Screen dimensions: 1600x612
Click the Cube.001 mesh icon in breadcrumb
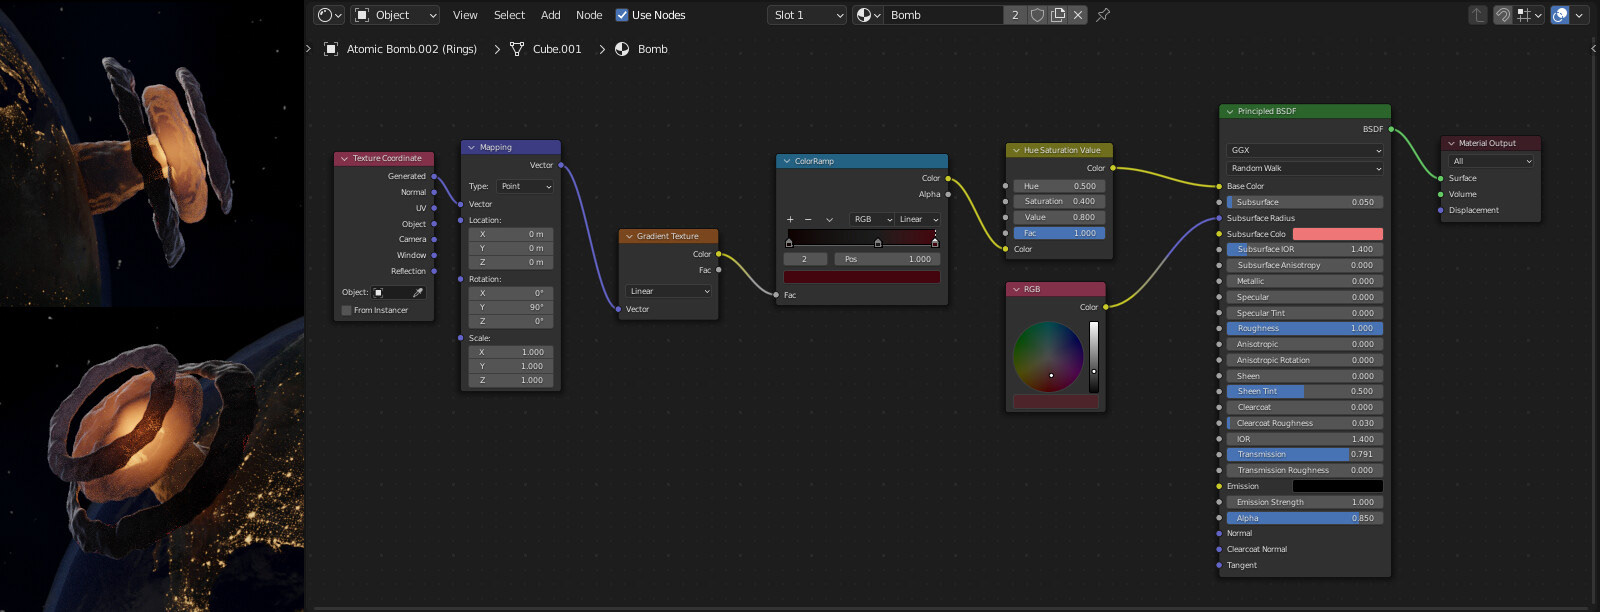[x=517, y=49]
